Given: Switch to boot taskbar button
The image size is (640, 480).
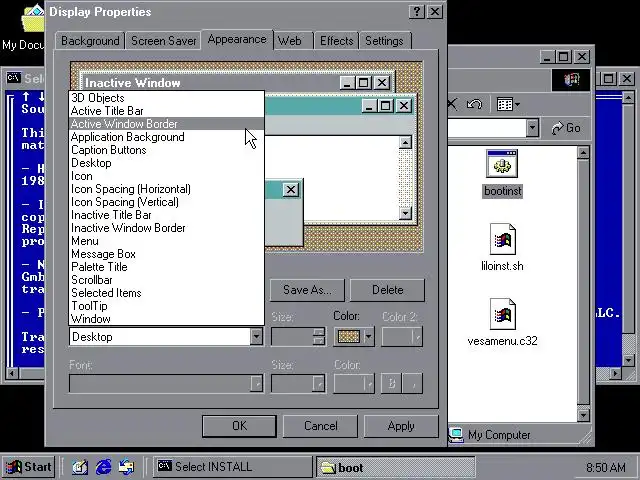Looking at the screenshot, I should [396, 467].
